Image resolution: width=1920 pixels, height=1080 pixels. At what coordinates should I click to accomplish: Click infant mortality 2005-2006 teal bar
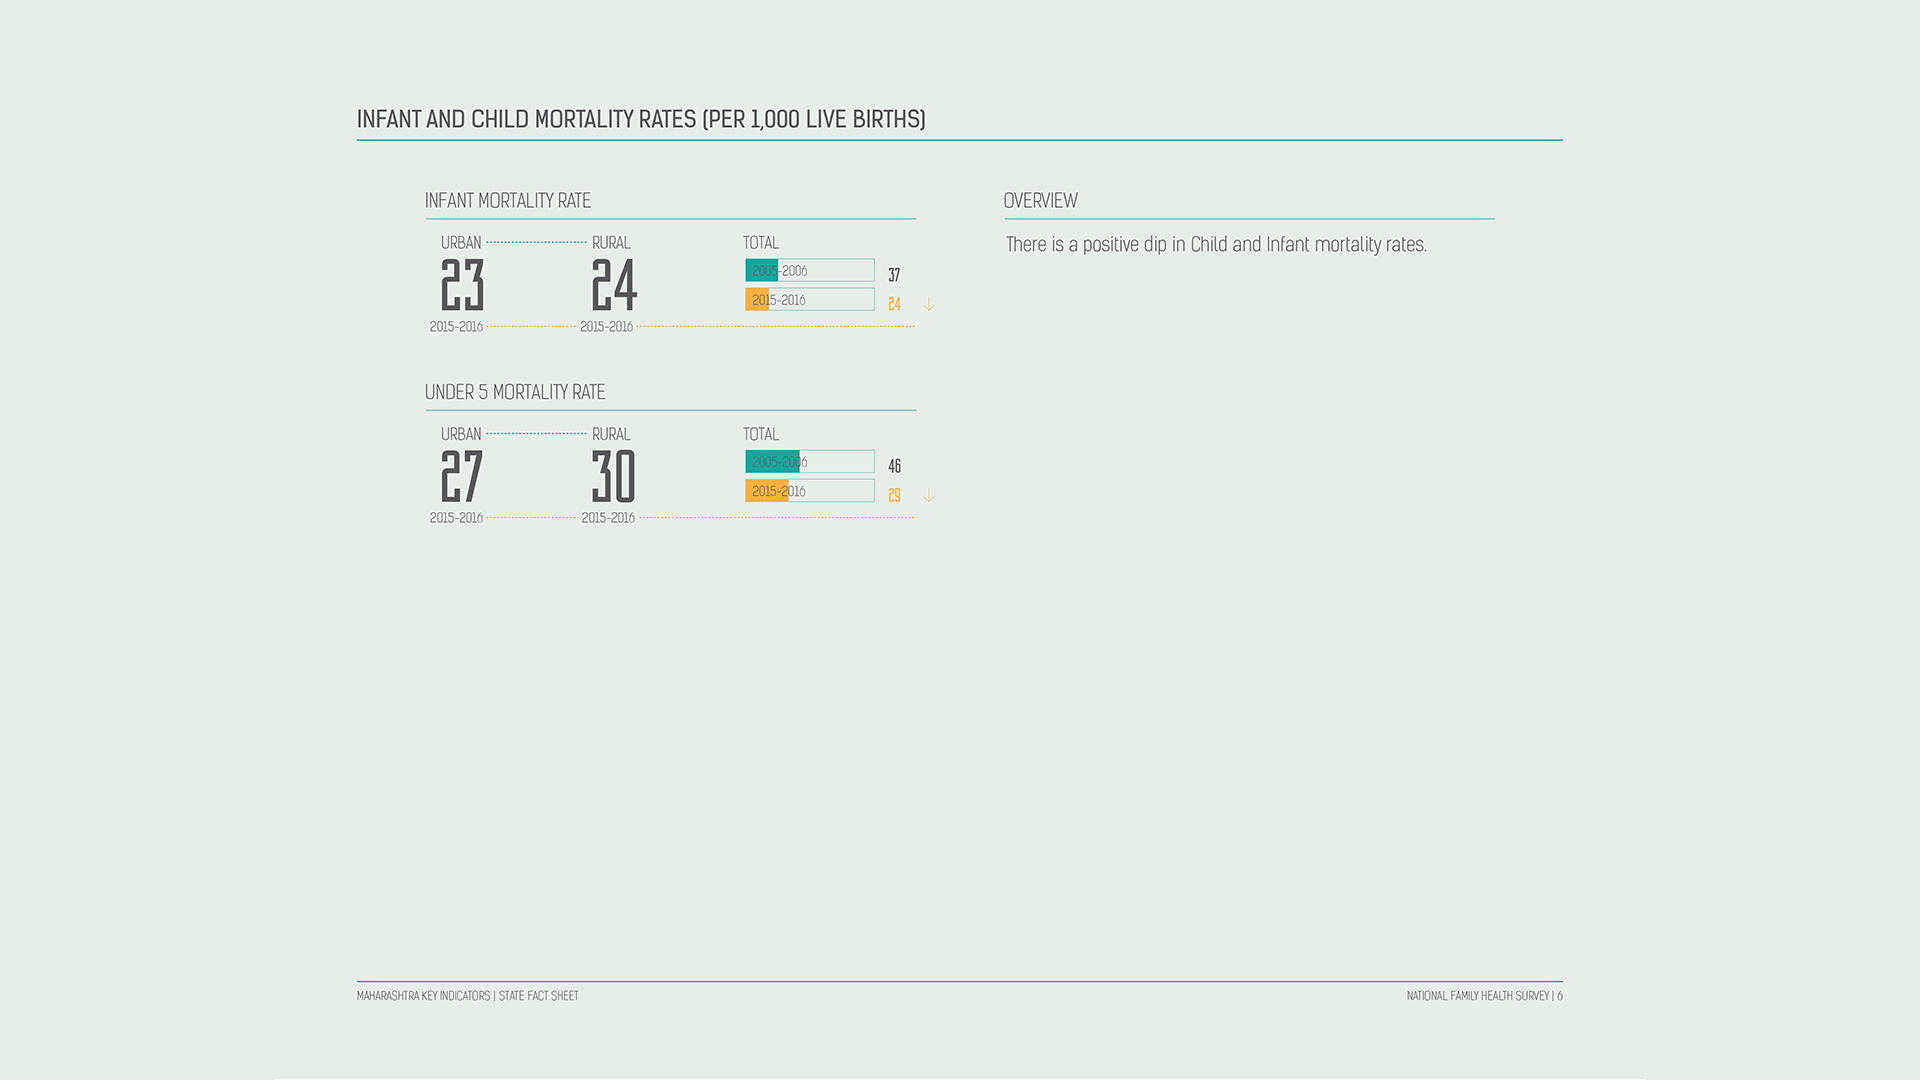tap(762, 271)
